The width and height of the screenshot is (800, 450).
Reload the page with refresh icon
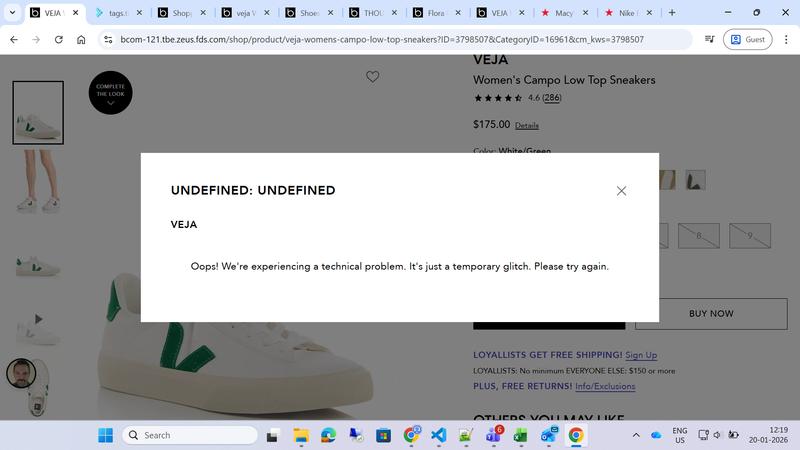[x=59, y=39]
